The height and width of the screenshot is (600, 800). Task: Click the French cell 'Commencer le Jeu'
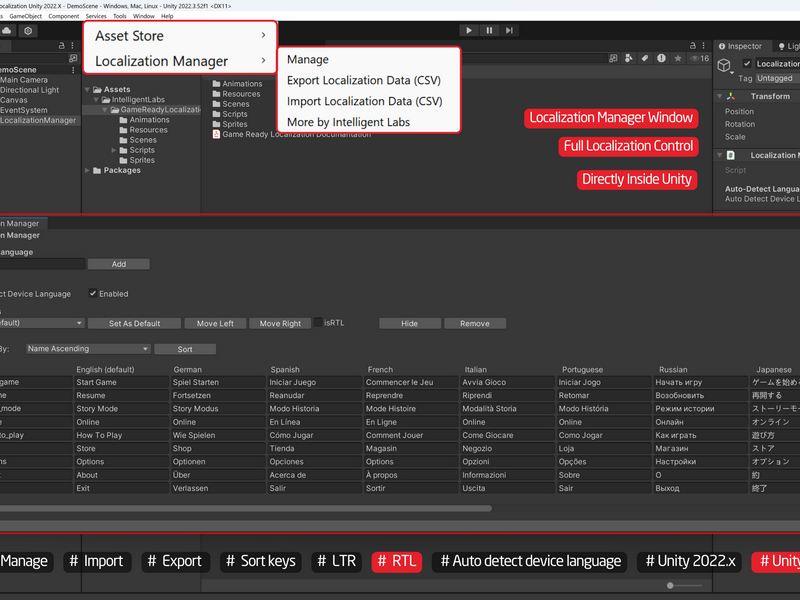(x=412, y=382)
